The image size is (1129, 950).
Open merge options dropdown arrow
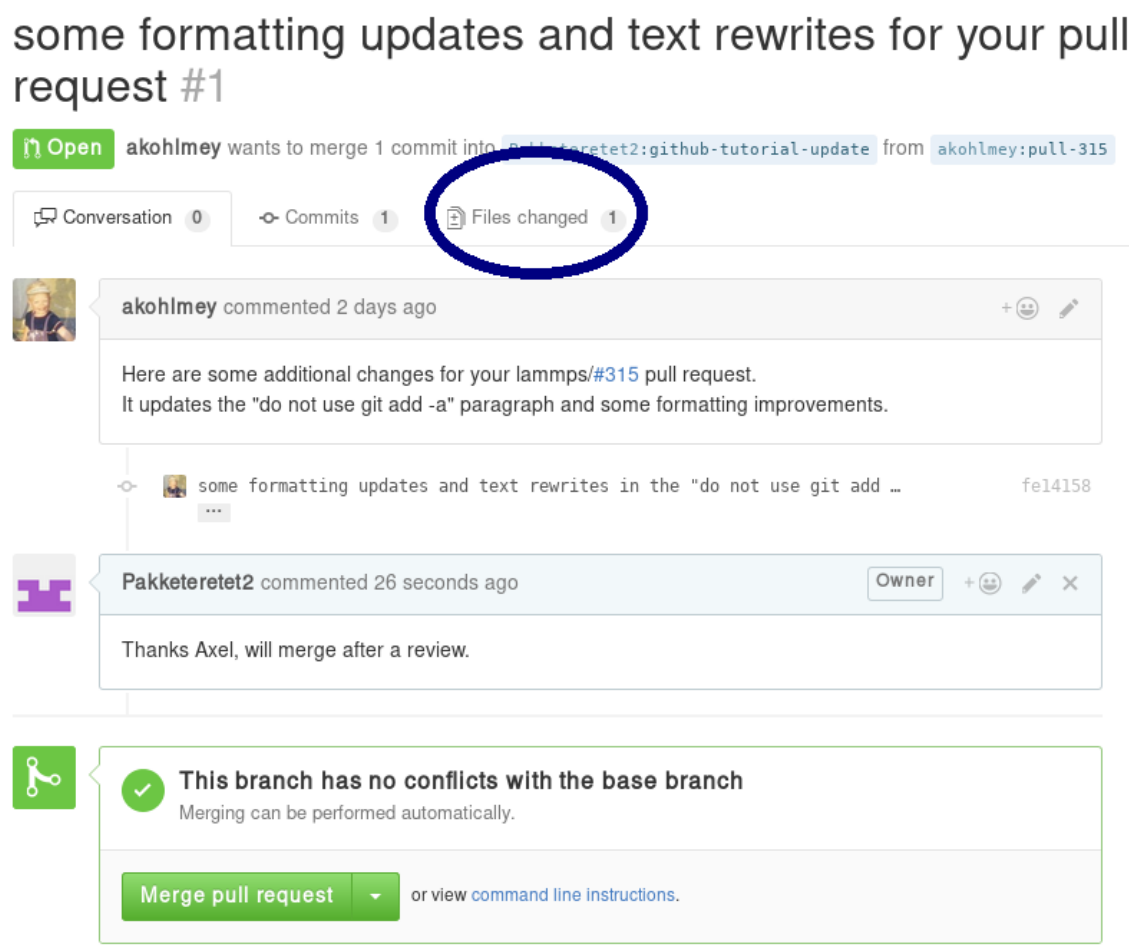click(x=376, y=895)
